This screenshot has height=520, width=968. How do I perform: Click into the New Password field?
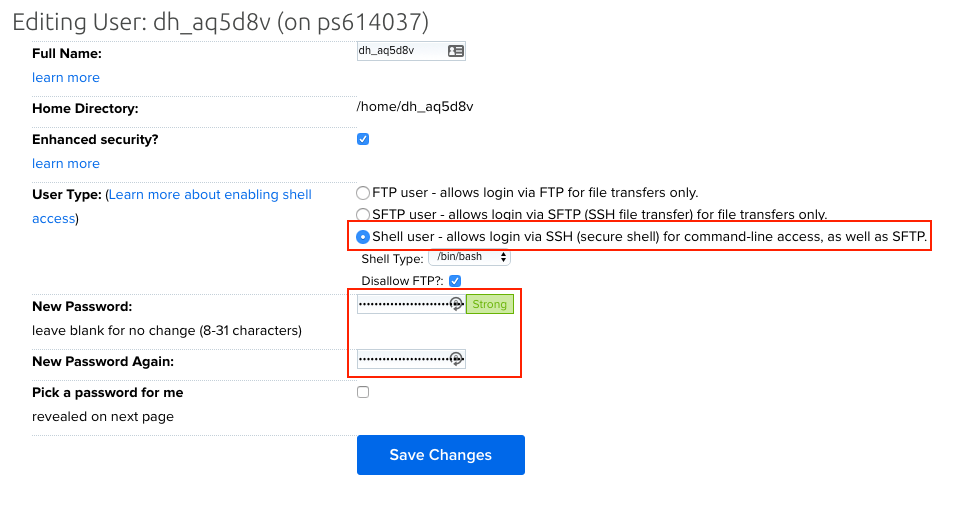click(402, 304)
